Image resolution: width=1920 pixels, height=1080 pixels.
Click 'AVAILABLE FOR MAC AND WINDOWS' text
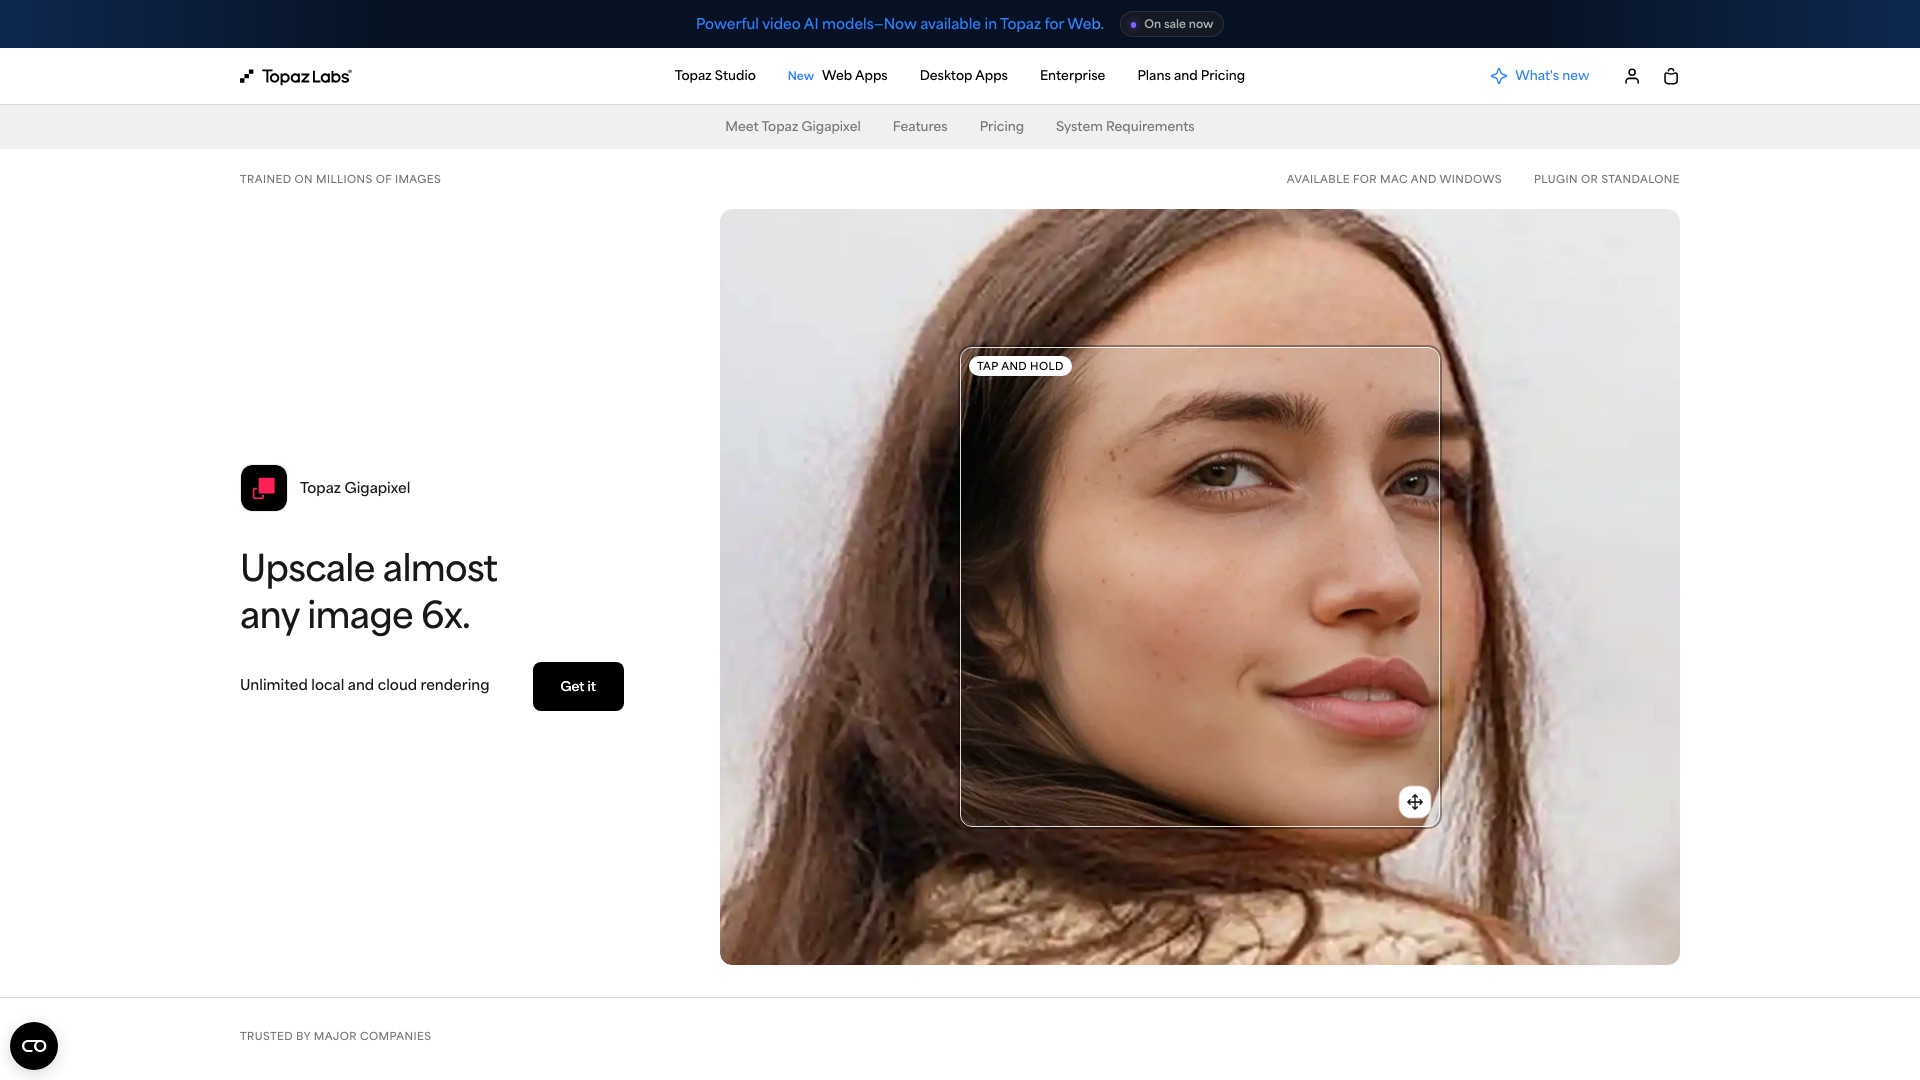pyautogui.click(x=1394, y=179)
